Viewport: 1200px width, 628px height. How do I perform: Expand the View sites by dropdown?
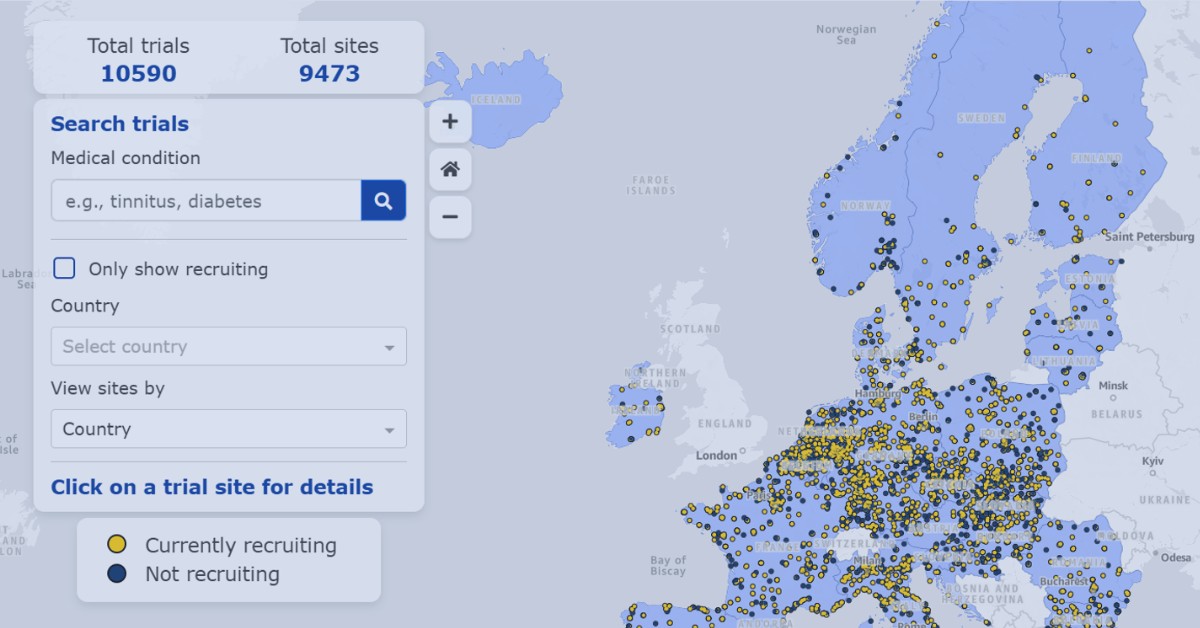228,429
